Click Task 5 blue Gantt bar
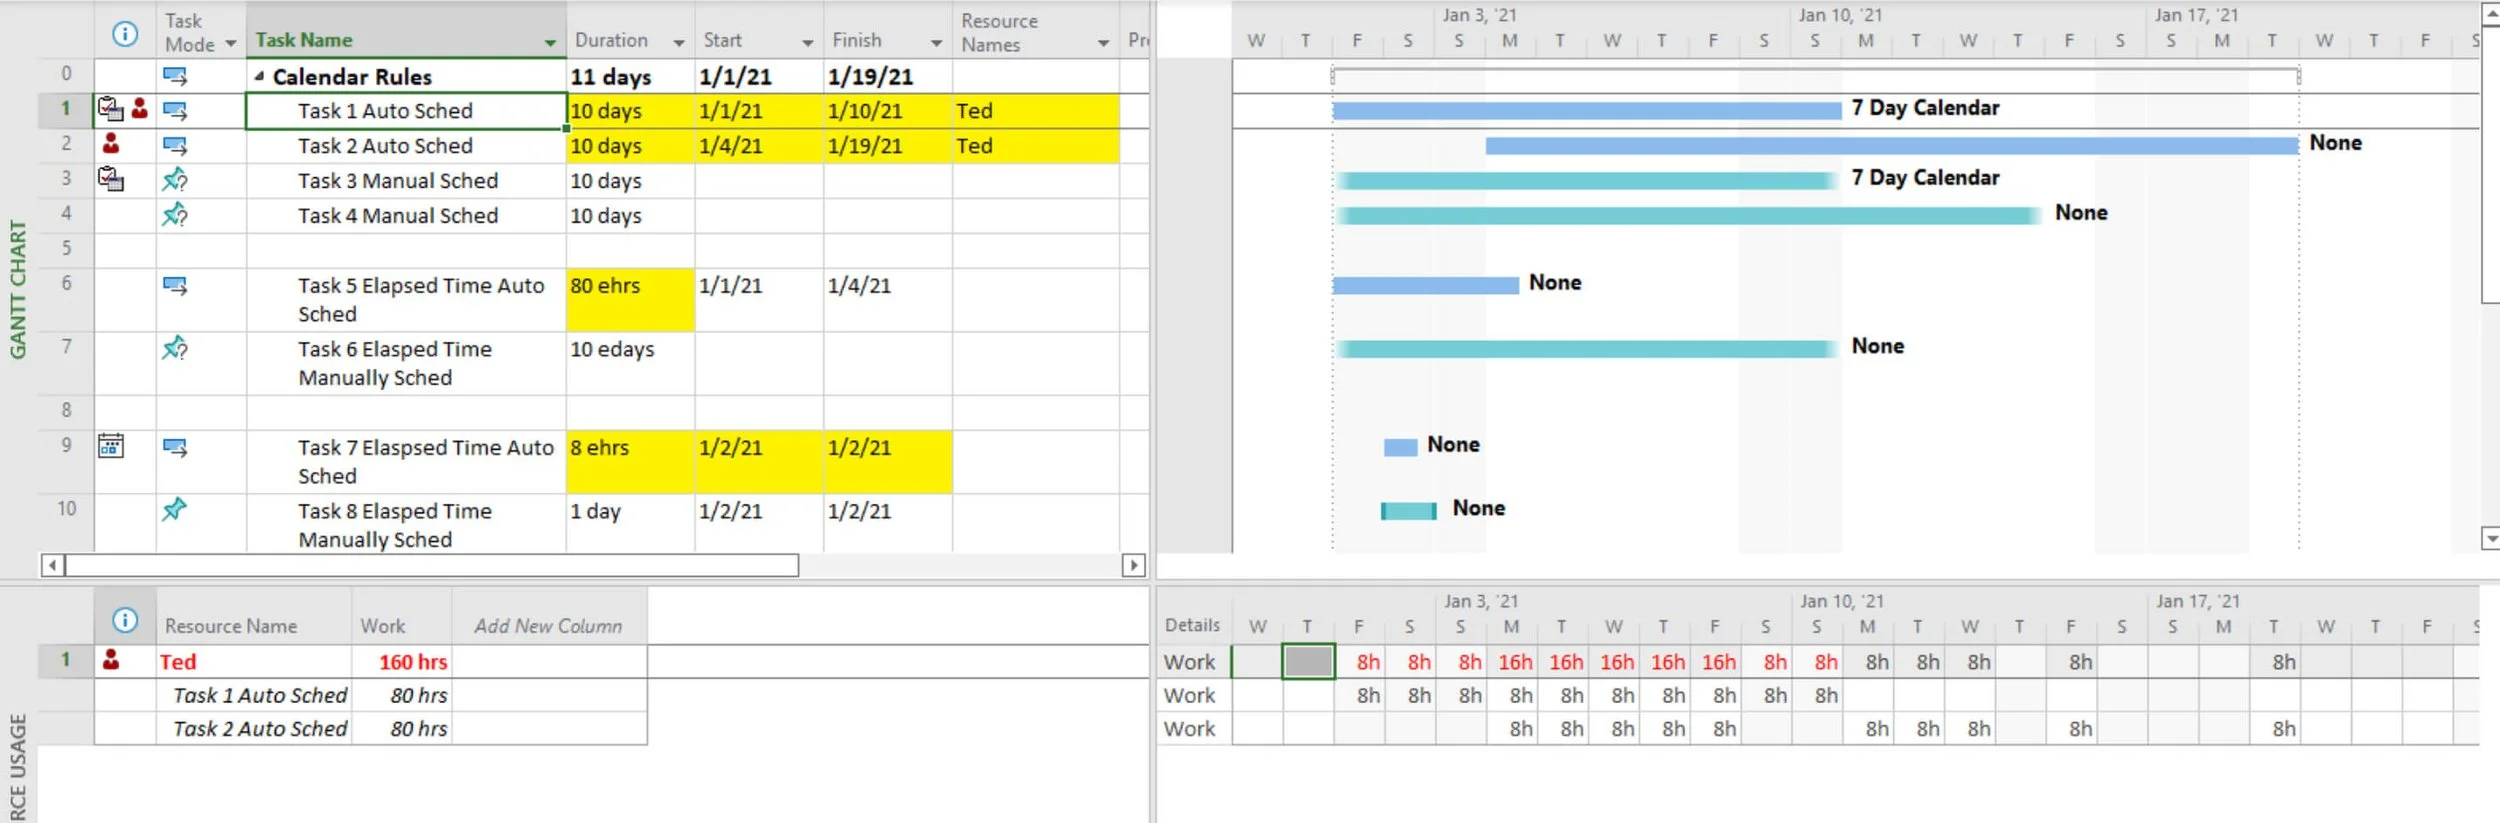The width and height of the screenshot is (2500, 823). point(1425,285)
